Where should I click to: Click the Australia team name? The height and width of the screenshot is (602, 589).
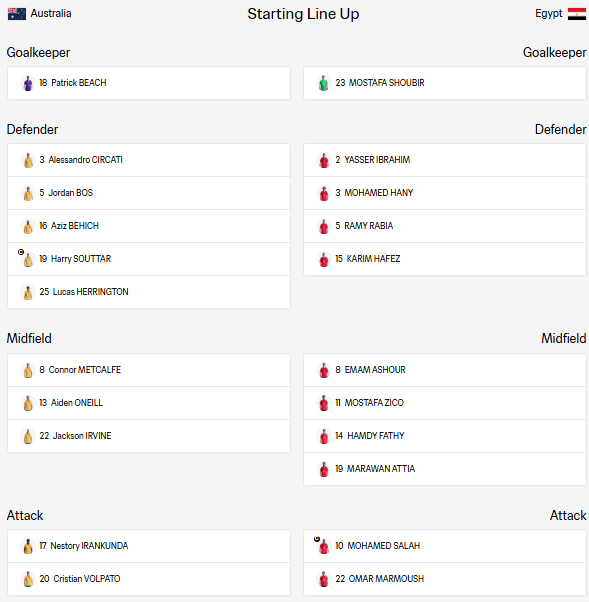pos(51,13)
